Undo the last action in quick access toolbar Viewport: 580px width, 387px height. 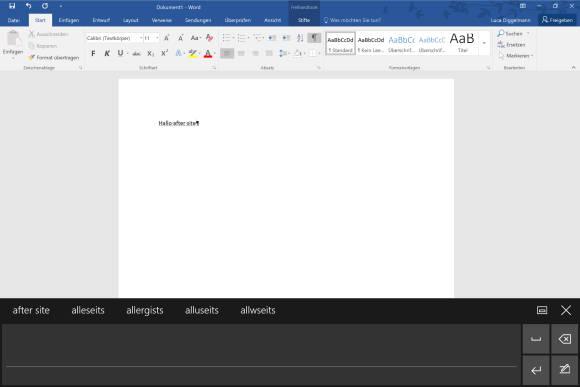[28, 6]
